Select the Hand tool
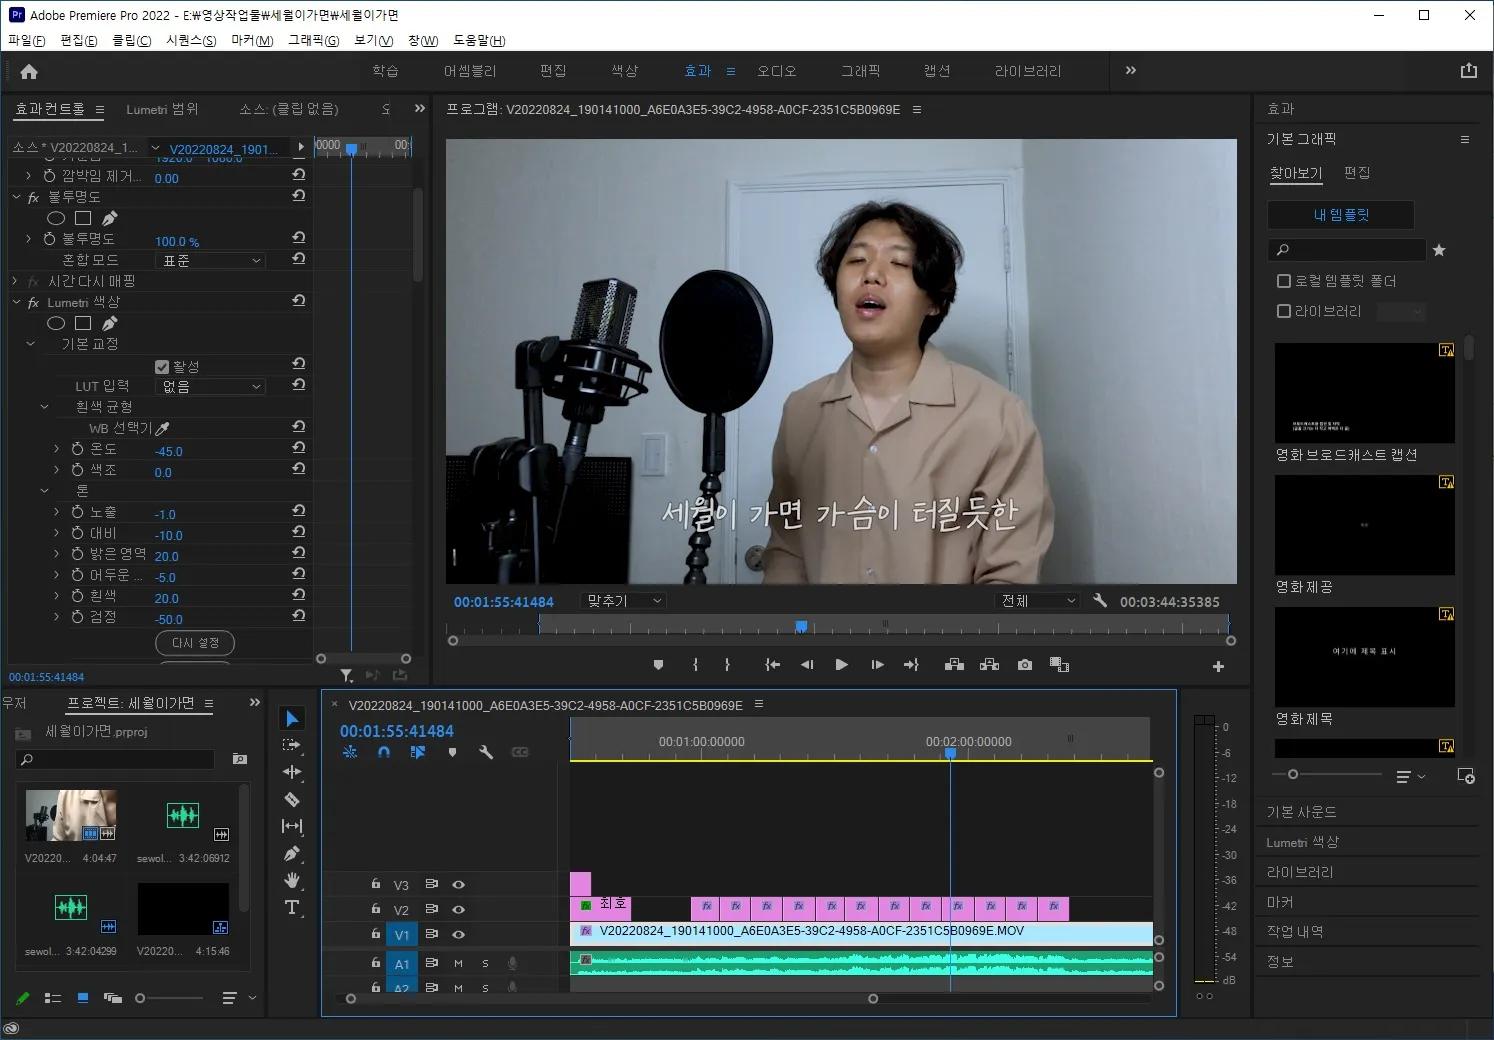The image size is (1494, 1040). [292, 880]
